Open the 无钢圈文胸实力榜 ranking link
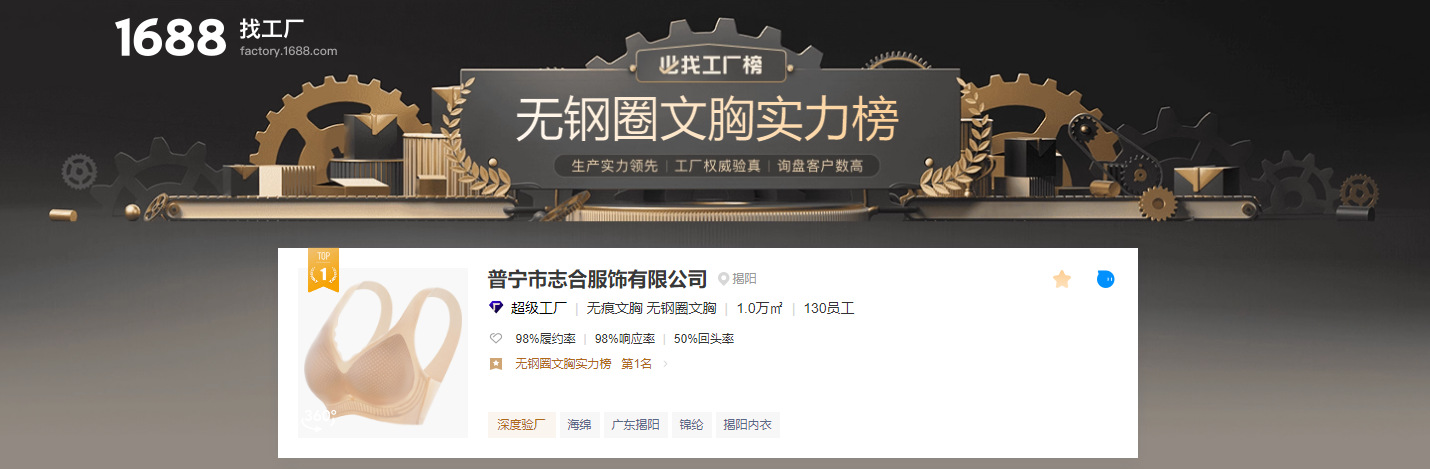1430x469 pixels. point(563,364)
